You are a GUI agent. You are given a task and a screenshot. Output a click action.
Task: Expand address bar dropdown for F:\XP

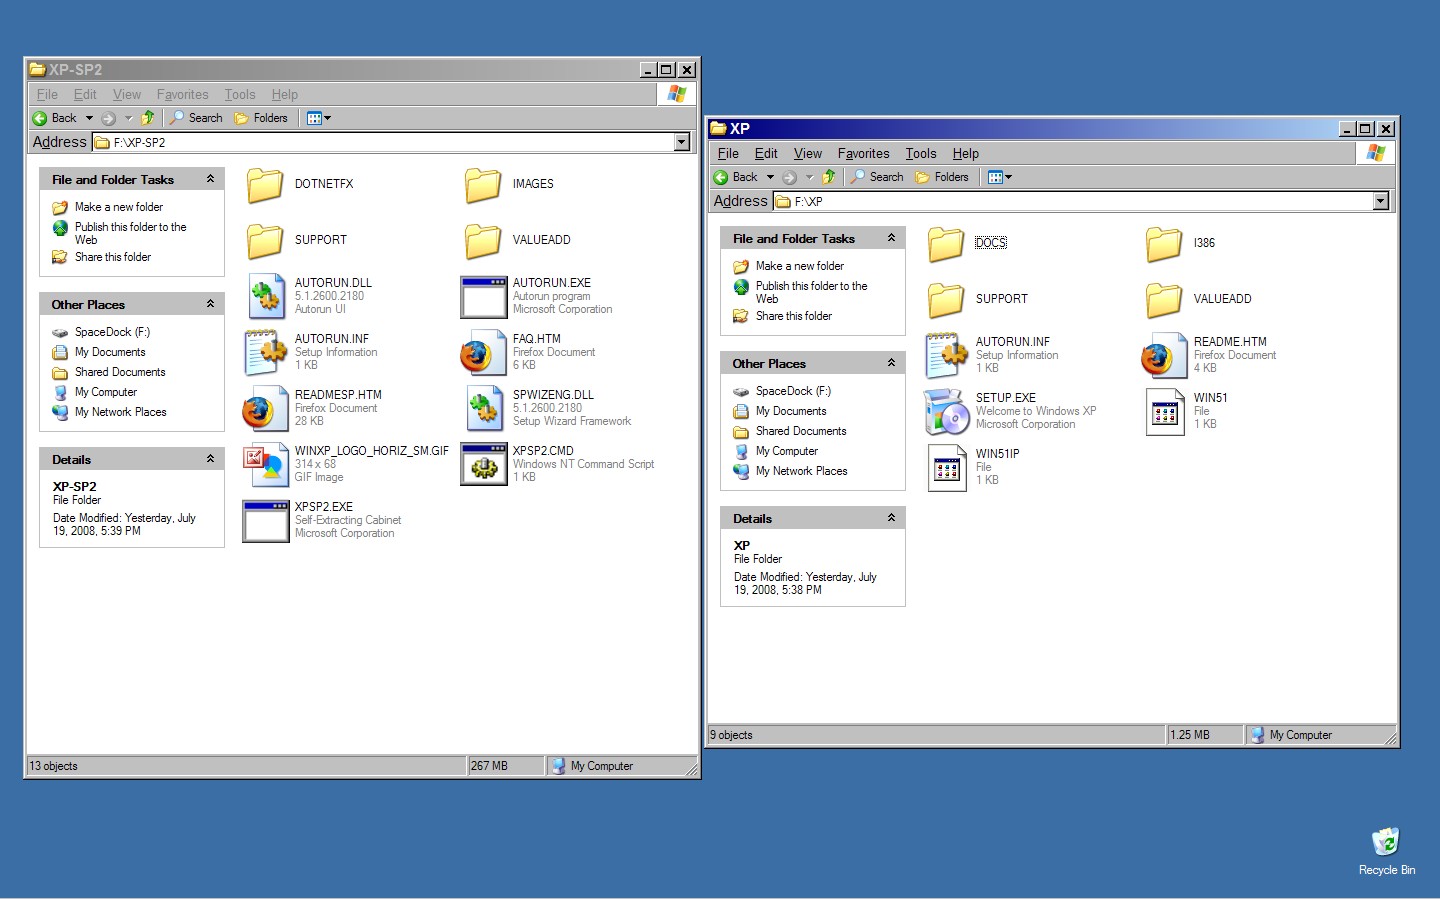tap(1381, 201)
